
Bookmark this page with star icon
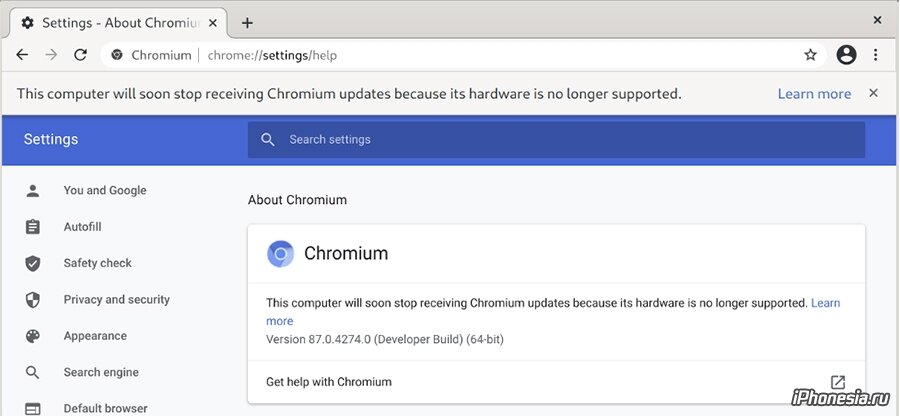pyautogui.click(x=810, y=55)
